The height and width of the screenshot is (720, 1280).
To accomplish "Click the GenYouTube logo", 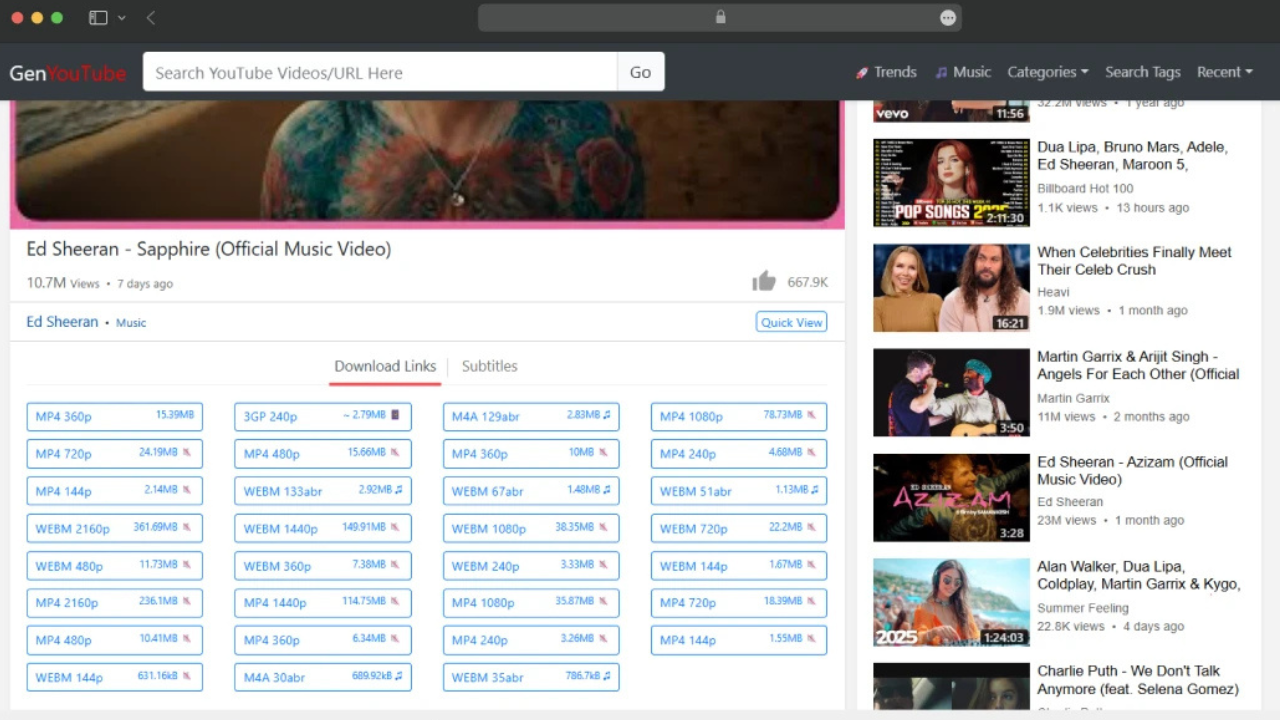I will point(68,72).
